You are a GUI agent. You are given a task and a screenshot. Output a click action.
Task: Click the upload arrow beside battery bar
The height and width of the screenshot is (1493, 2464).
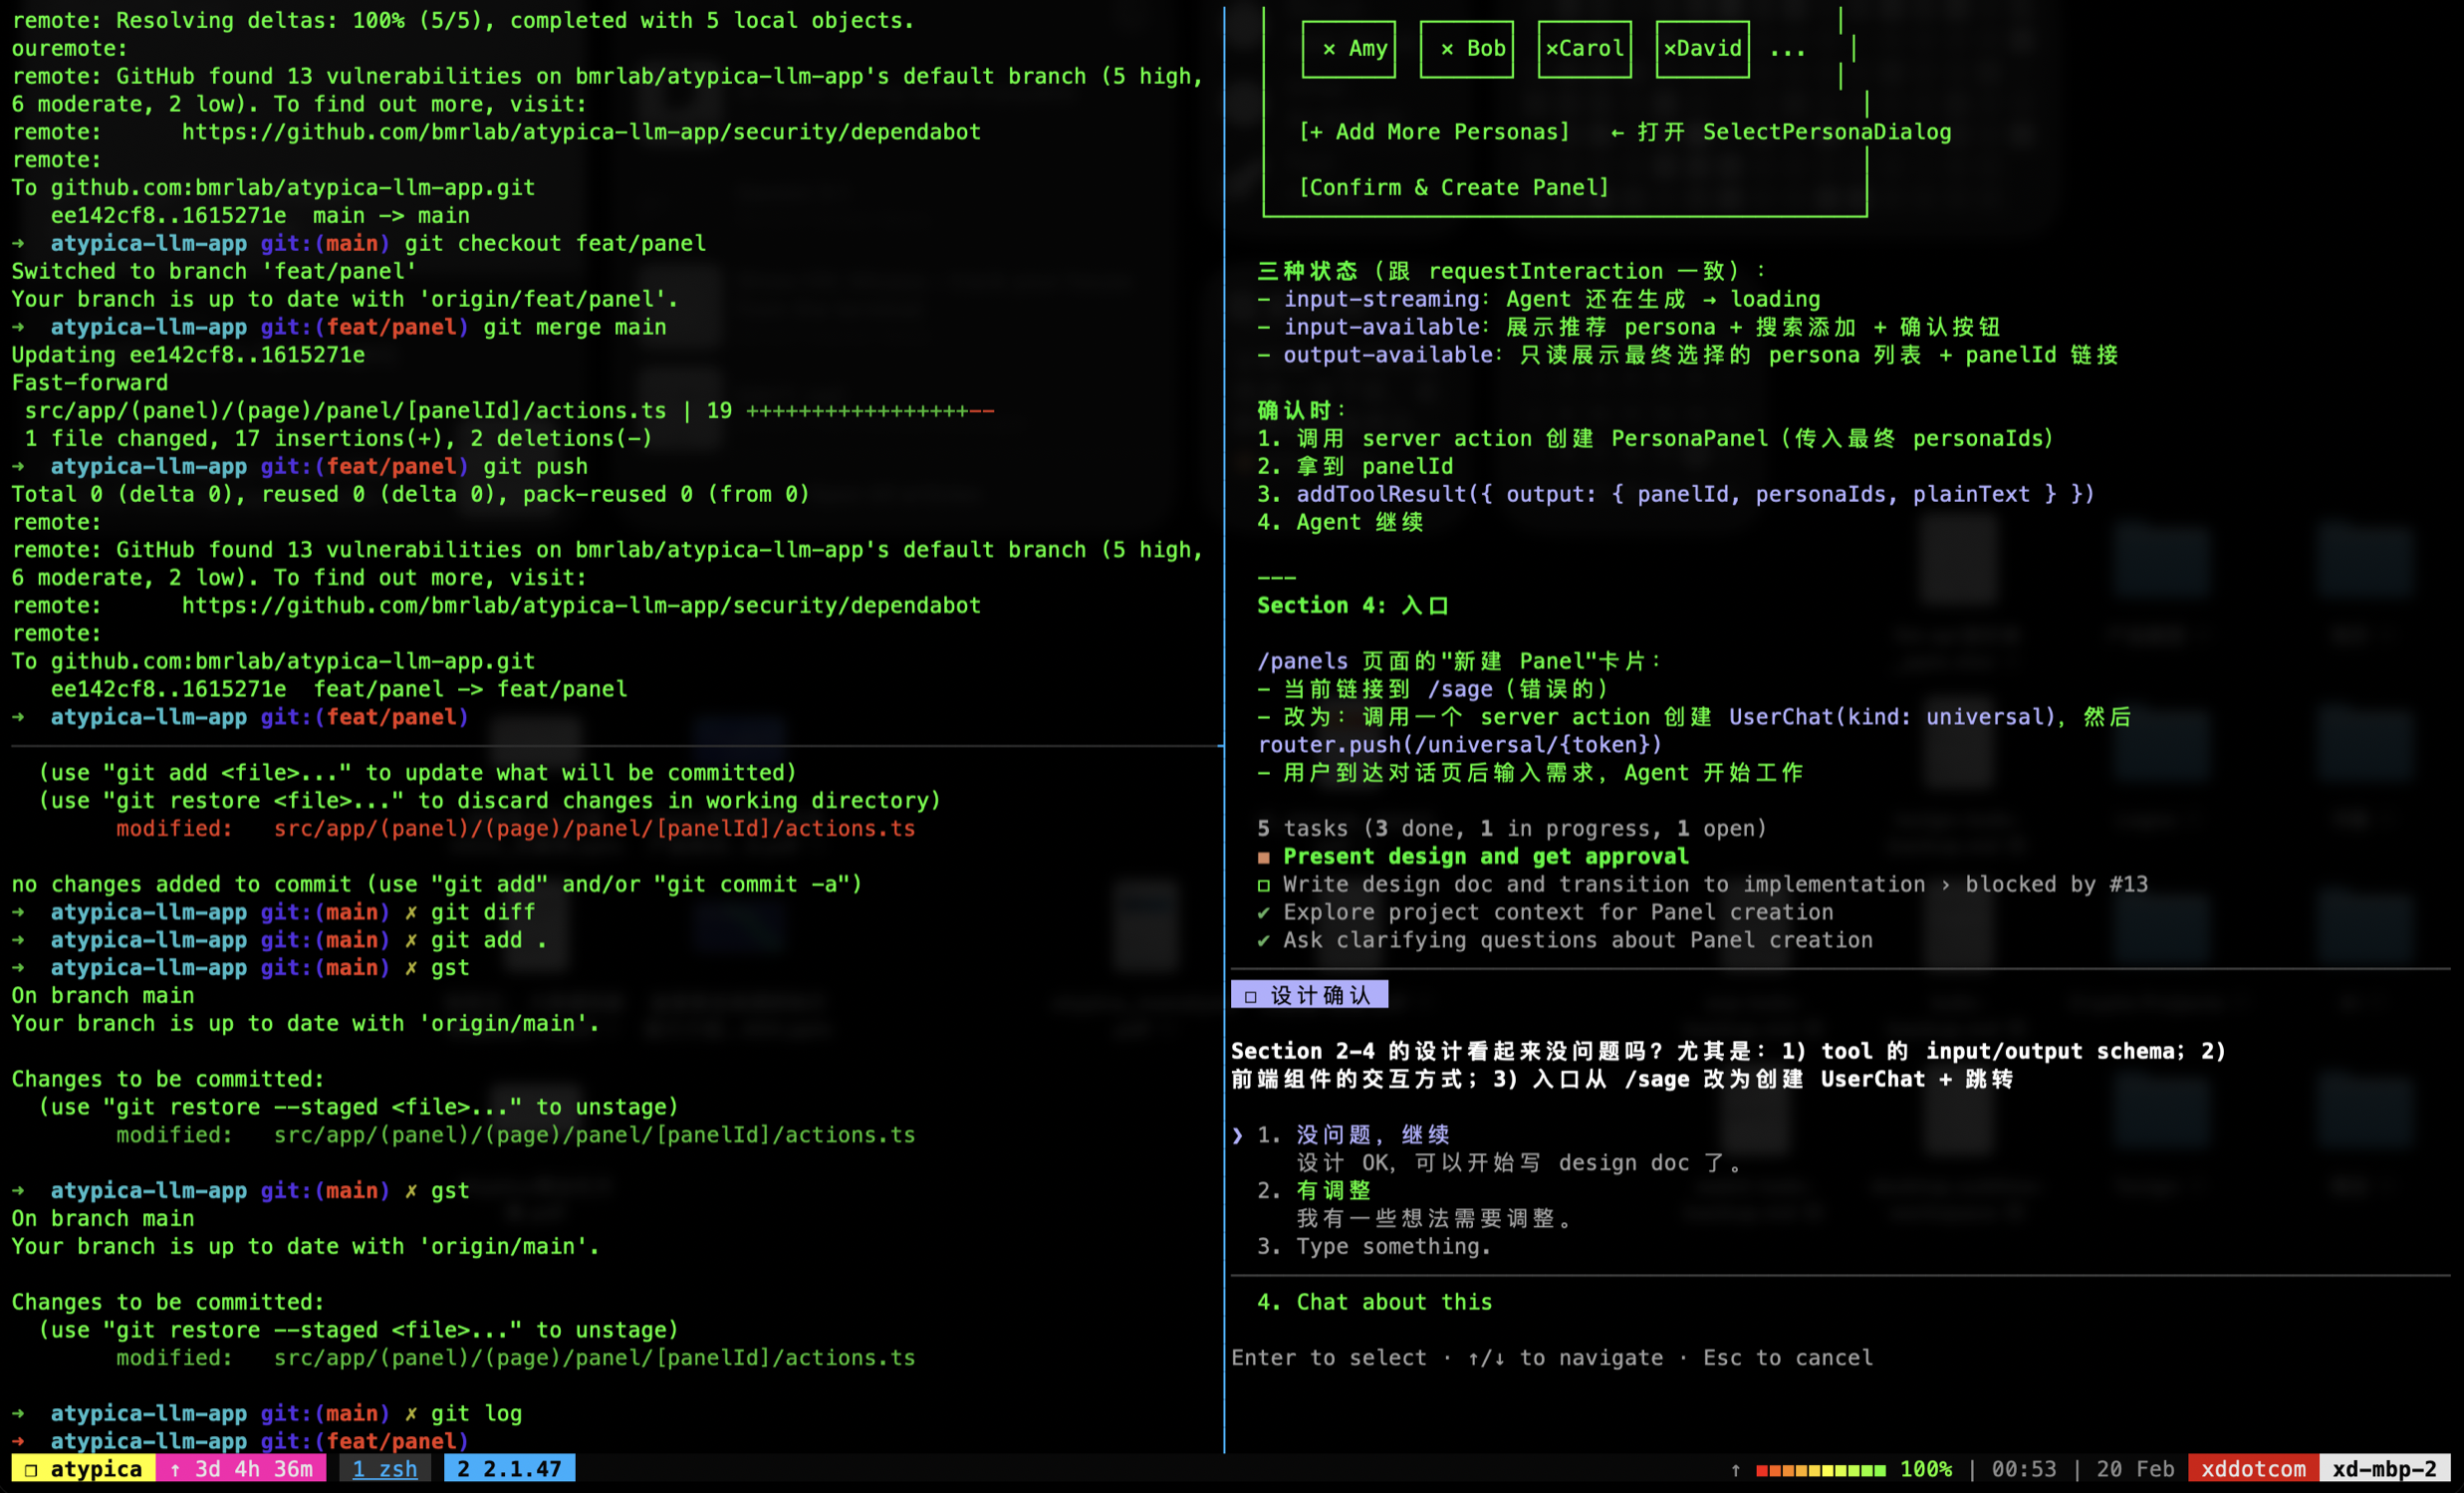[1736, 1469]
